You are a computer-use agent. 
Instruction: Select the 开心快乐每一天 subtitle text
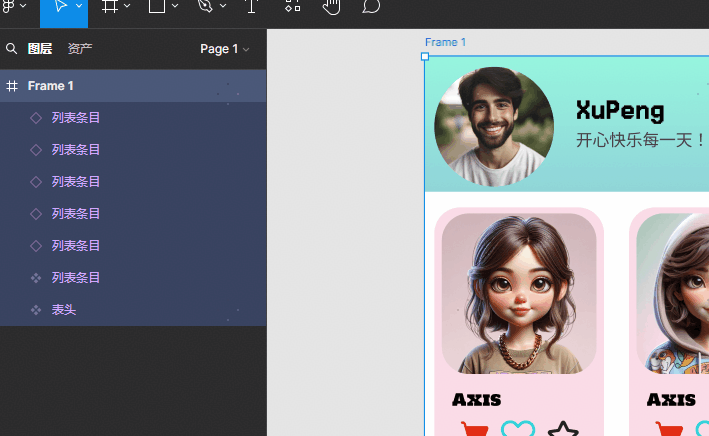(641, 140)
